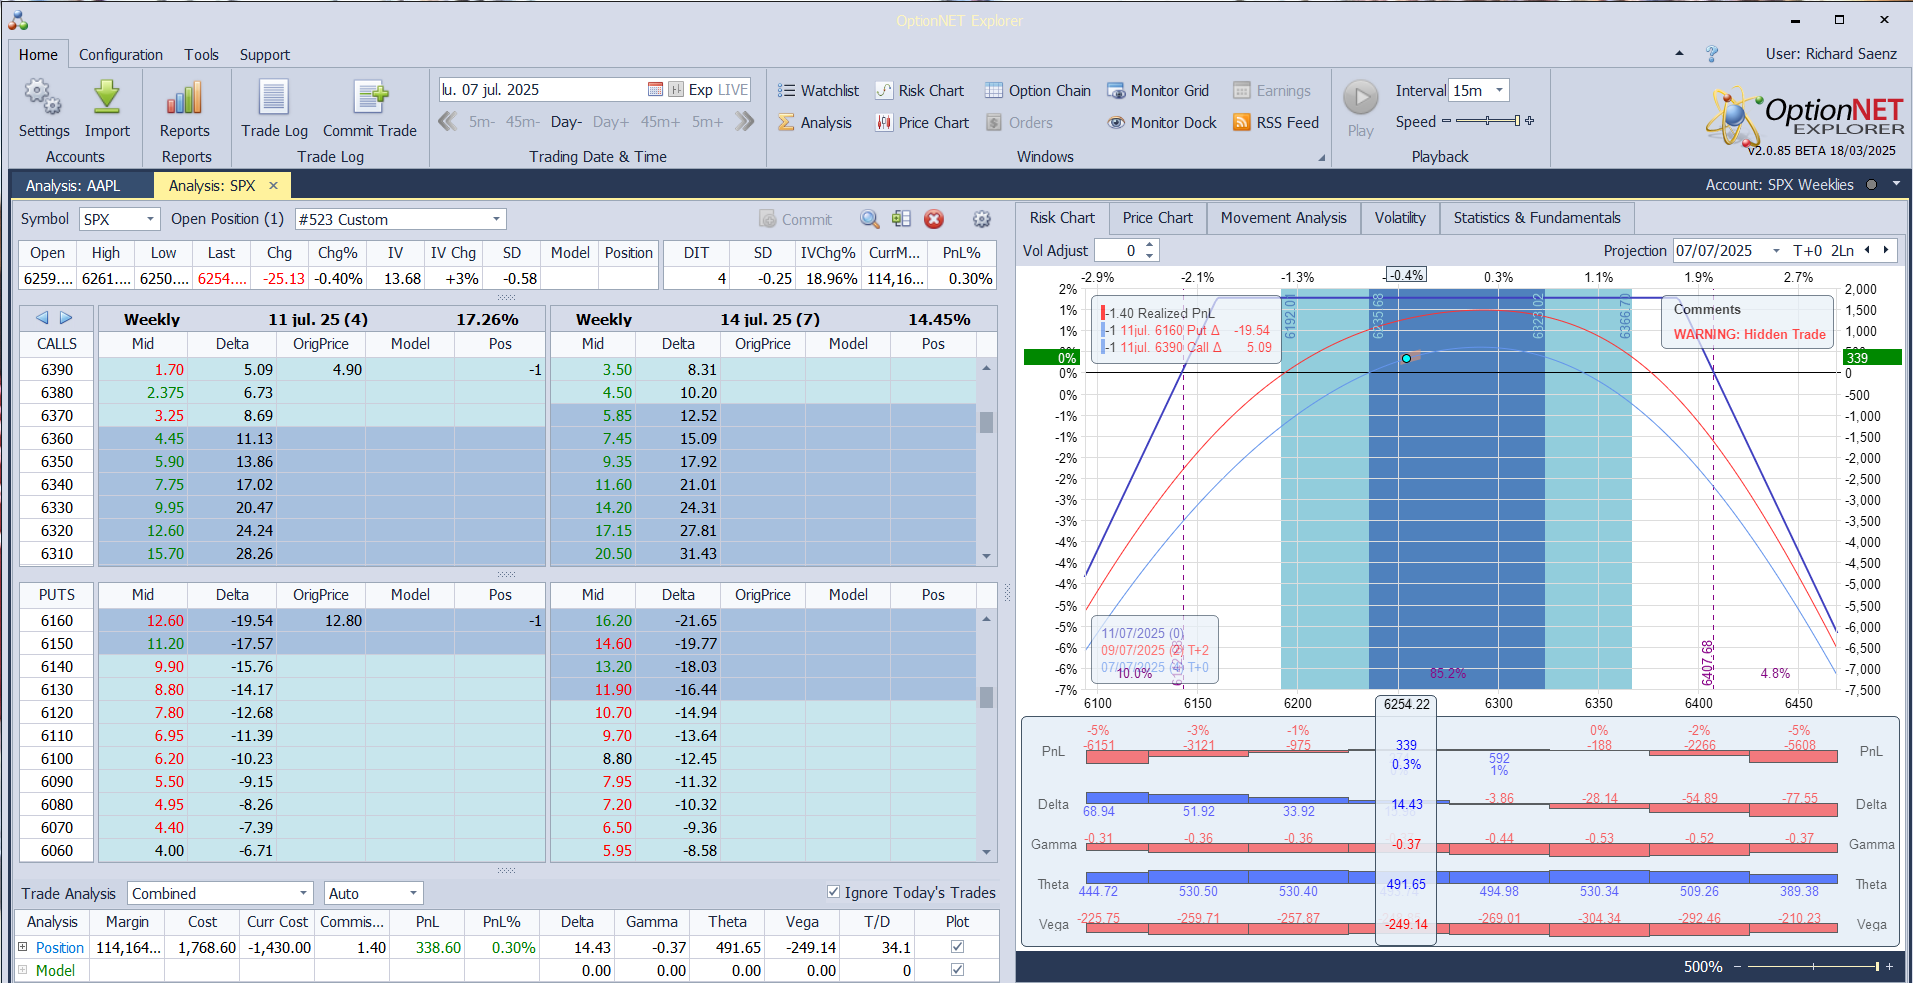The image size is (1913, 983).
Task: Click the LIVE button in date field
Action: pyautogui.click(x=733, y=90)
